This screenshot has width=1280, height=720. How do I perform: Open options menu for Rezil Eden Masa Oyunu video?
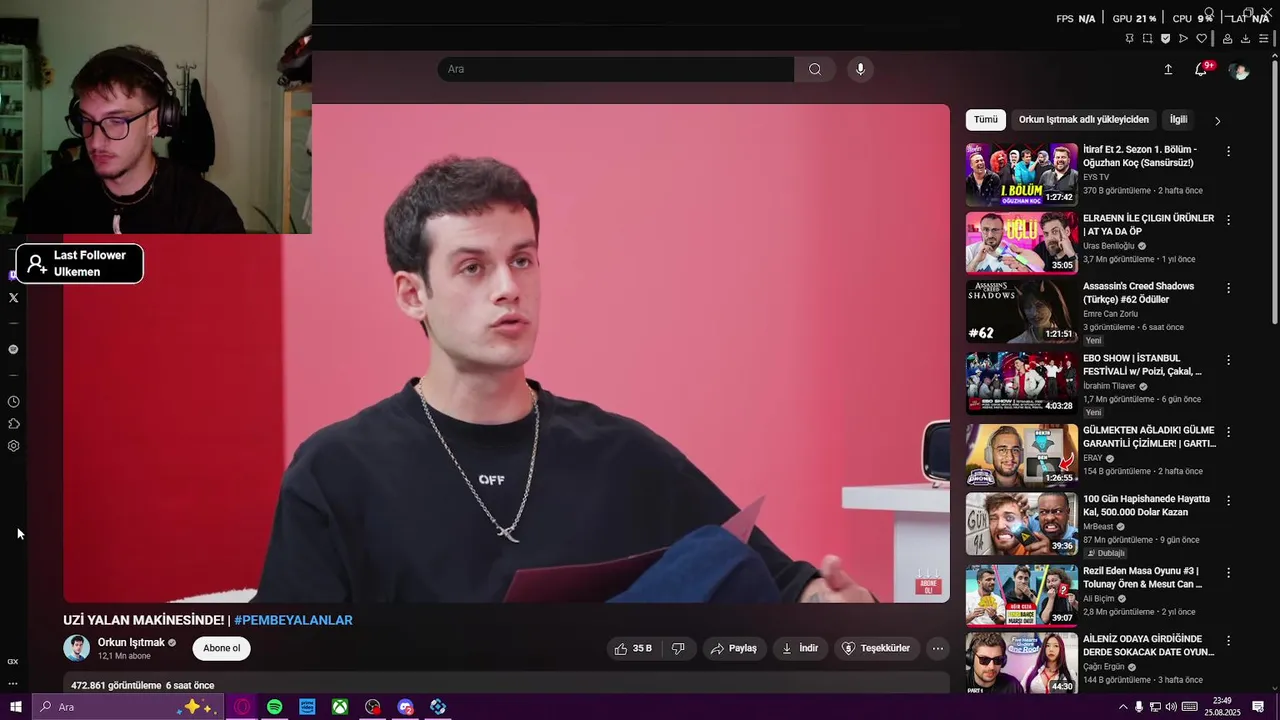1229,573
